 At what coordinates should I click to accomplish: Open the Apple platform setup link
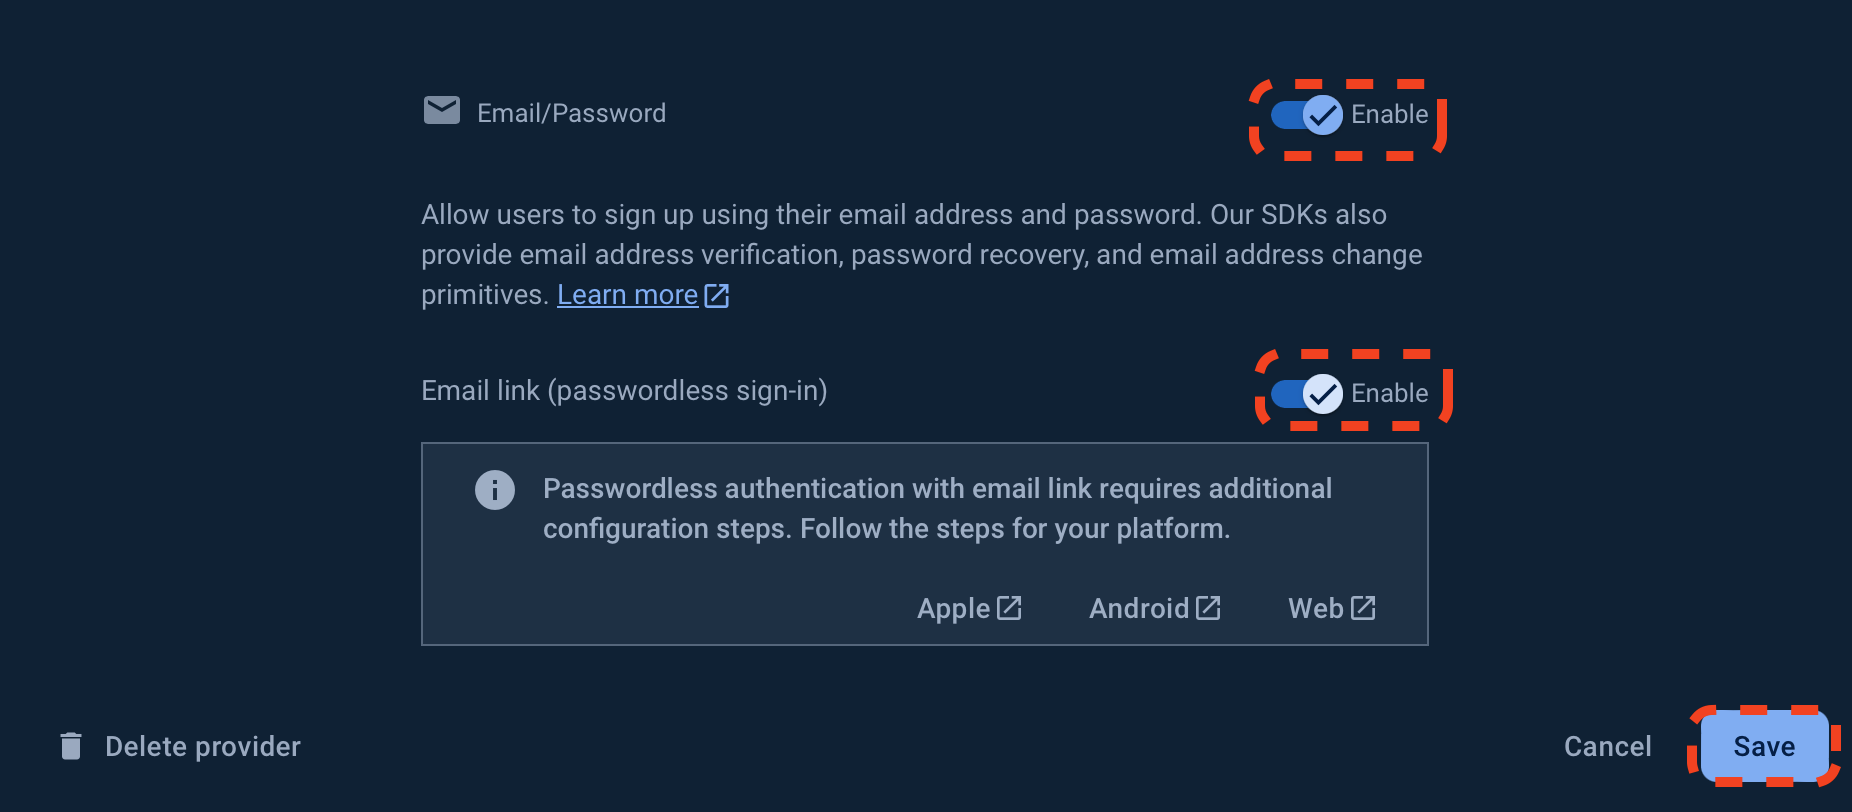pyautogui.click(x=953, y=609)
